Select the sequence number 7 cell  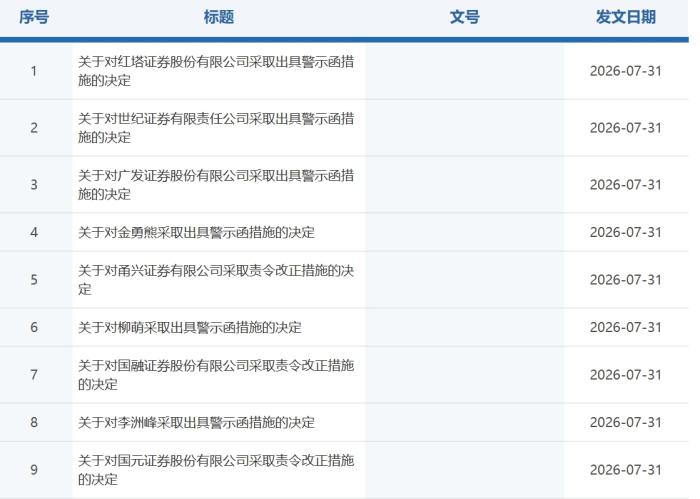pos(34,375)
